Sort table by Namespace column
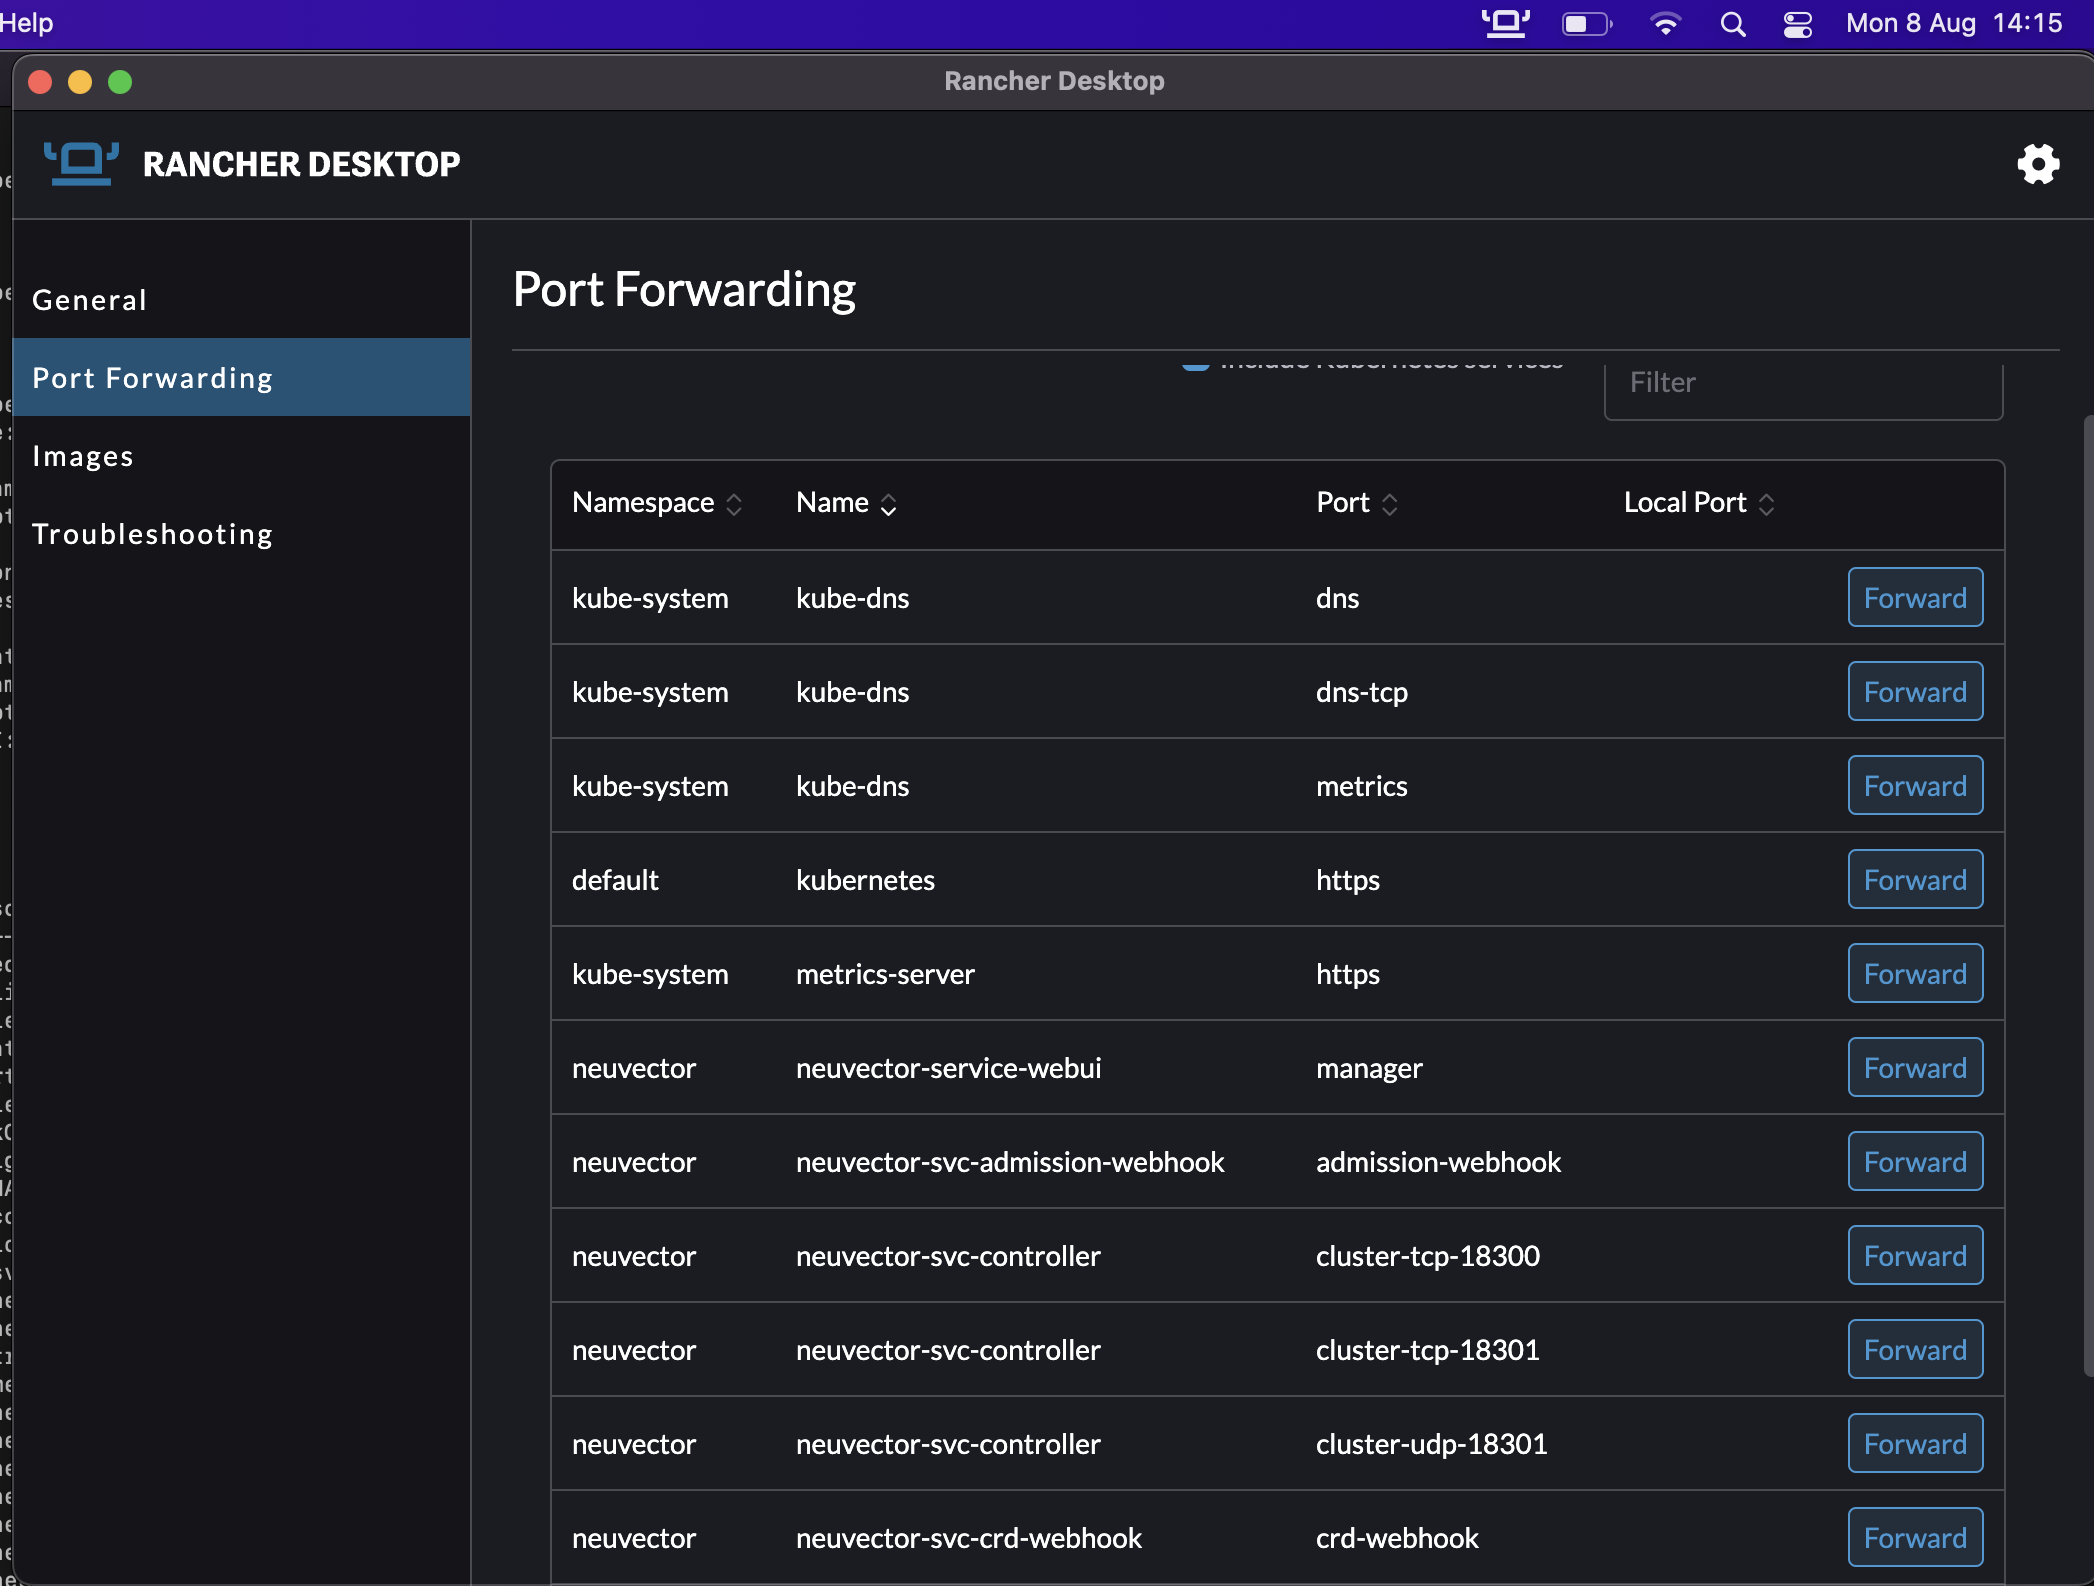Viewport: 2094px width, 1586px height. coord(656,503)
